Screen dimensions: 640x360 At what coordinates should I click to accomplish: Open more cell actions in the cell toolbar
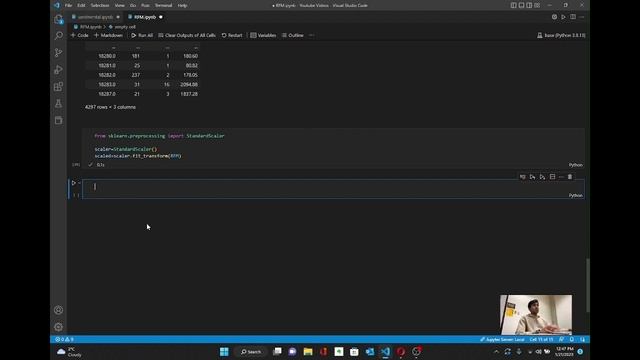[x=561, y=177]
